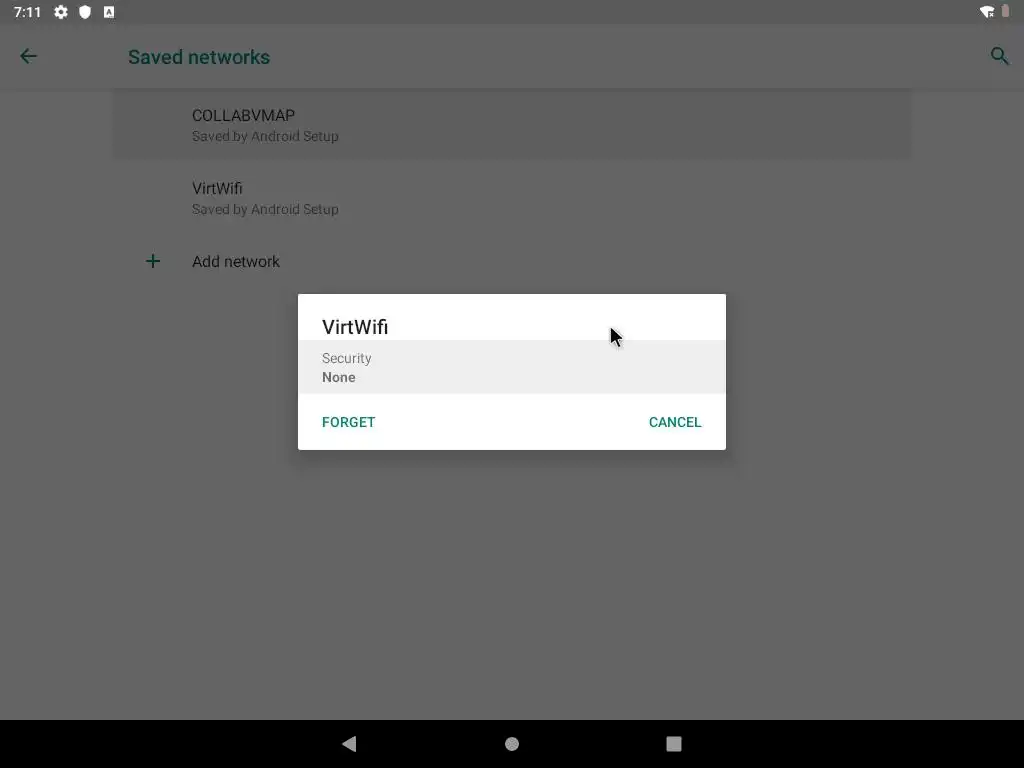Click the Security None row in dialog
Image resolution: width=1024 pixels, height=768 pixels.
pyautogui.click(x=512, y=367)
